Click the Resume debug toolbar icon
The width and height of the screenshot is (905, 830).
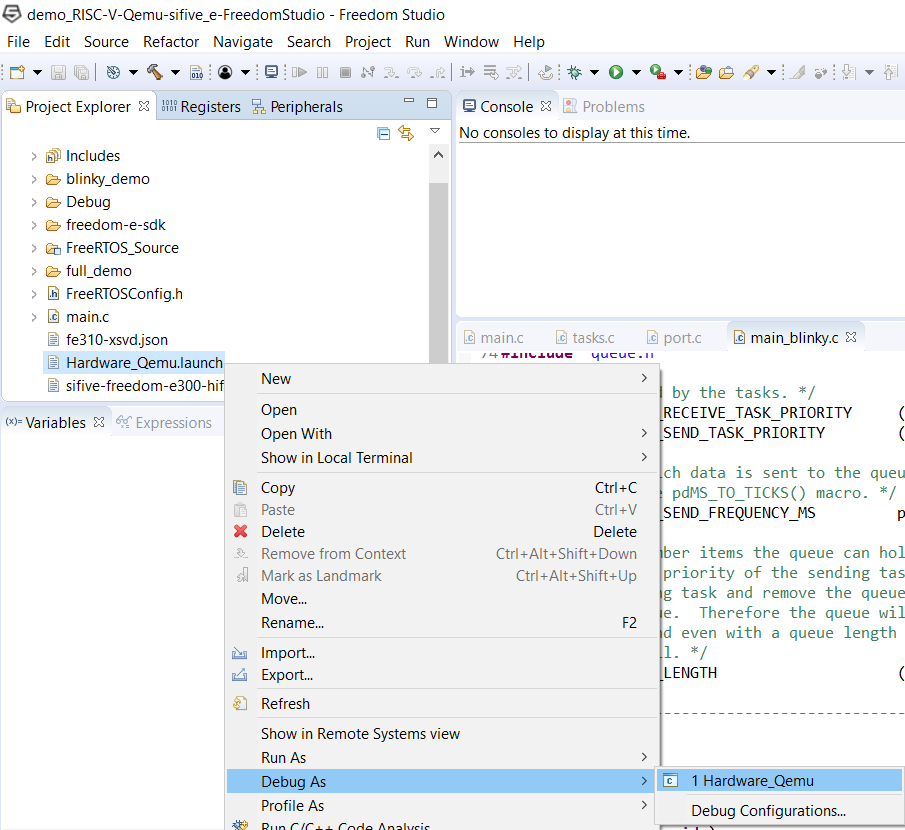299,72
